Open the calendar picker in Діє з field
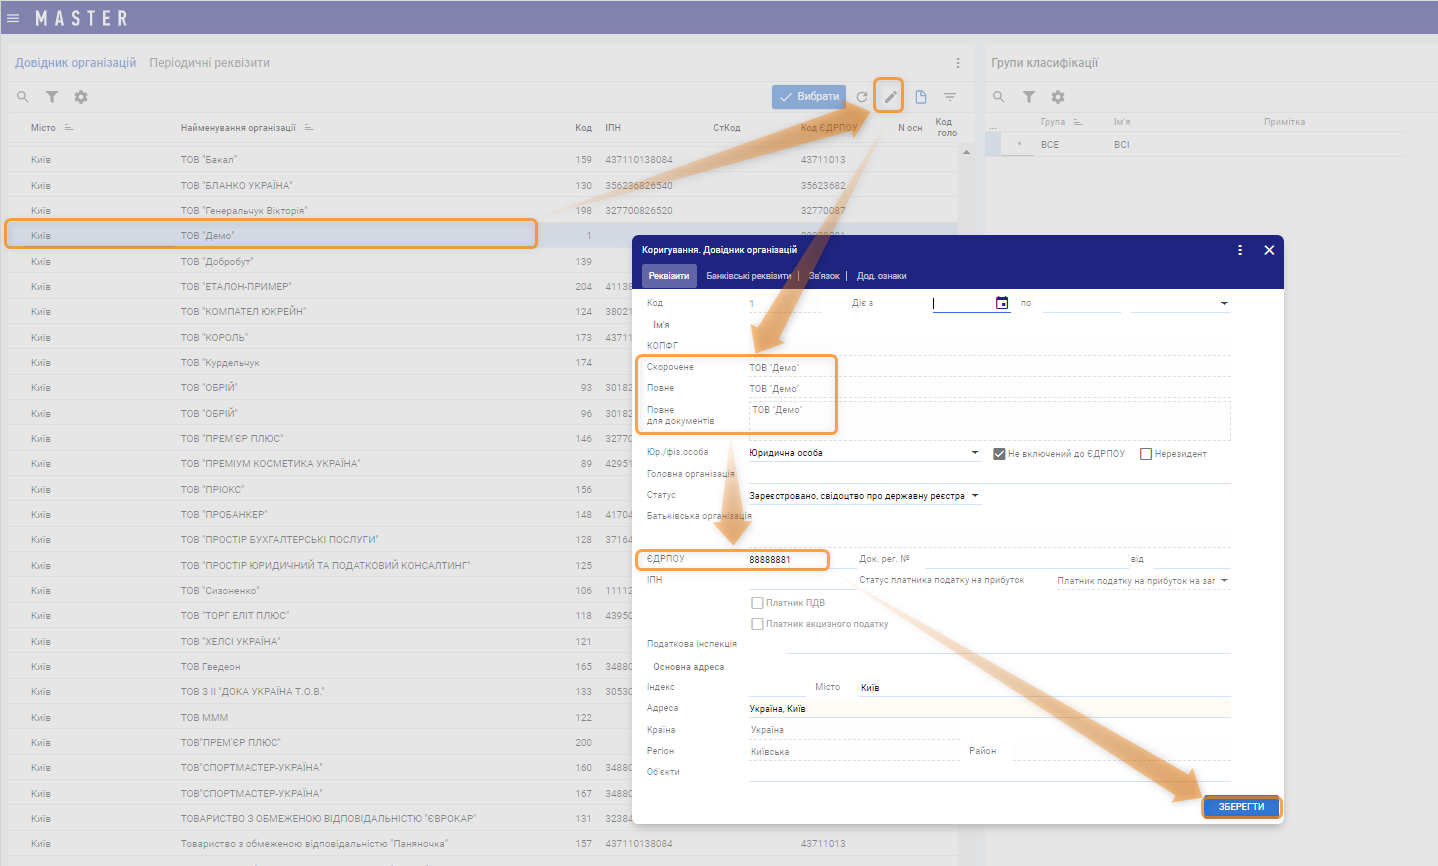1438x866 pixels. tap(1002, 303)
